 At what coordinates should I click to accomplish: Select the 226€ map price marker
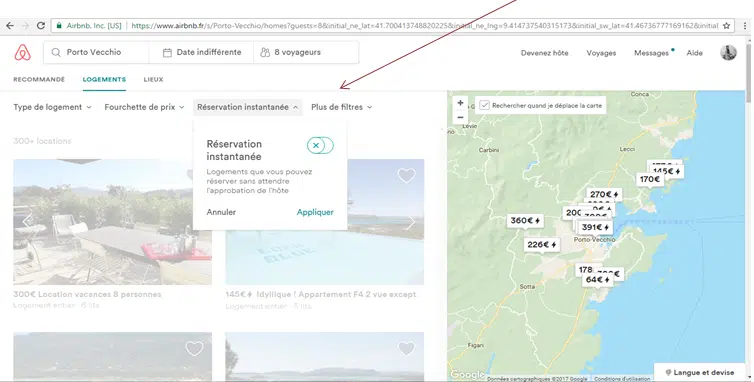pyautogui.click(x=541, y=245)
